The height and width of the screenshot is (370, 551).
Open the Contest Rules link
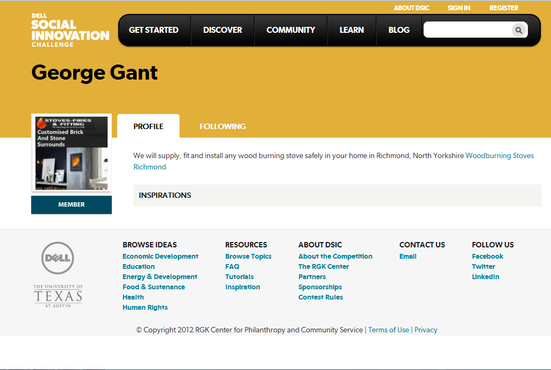coord(320,297)
